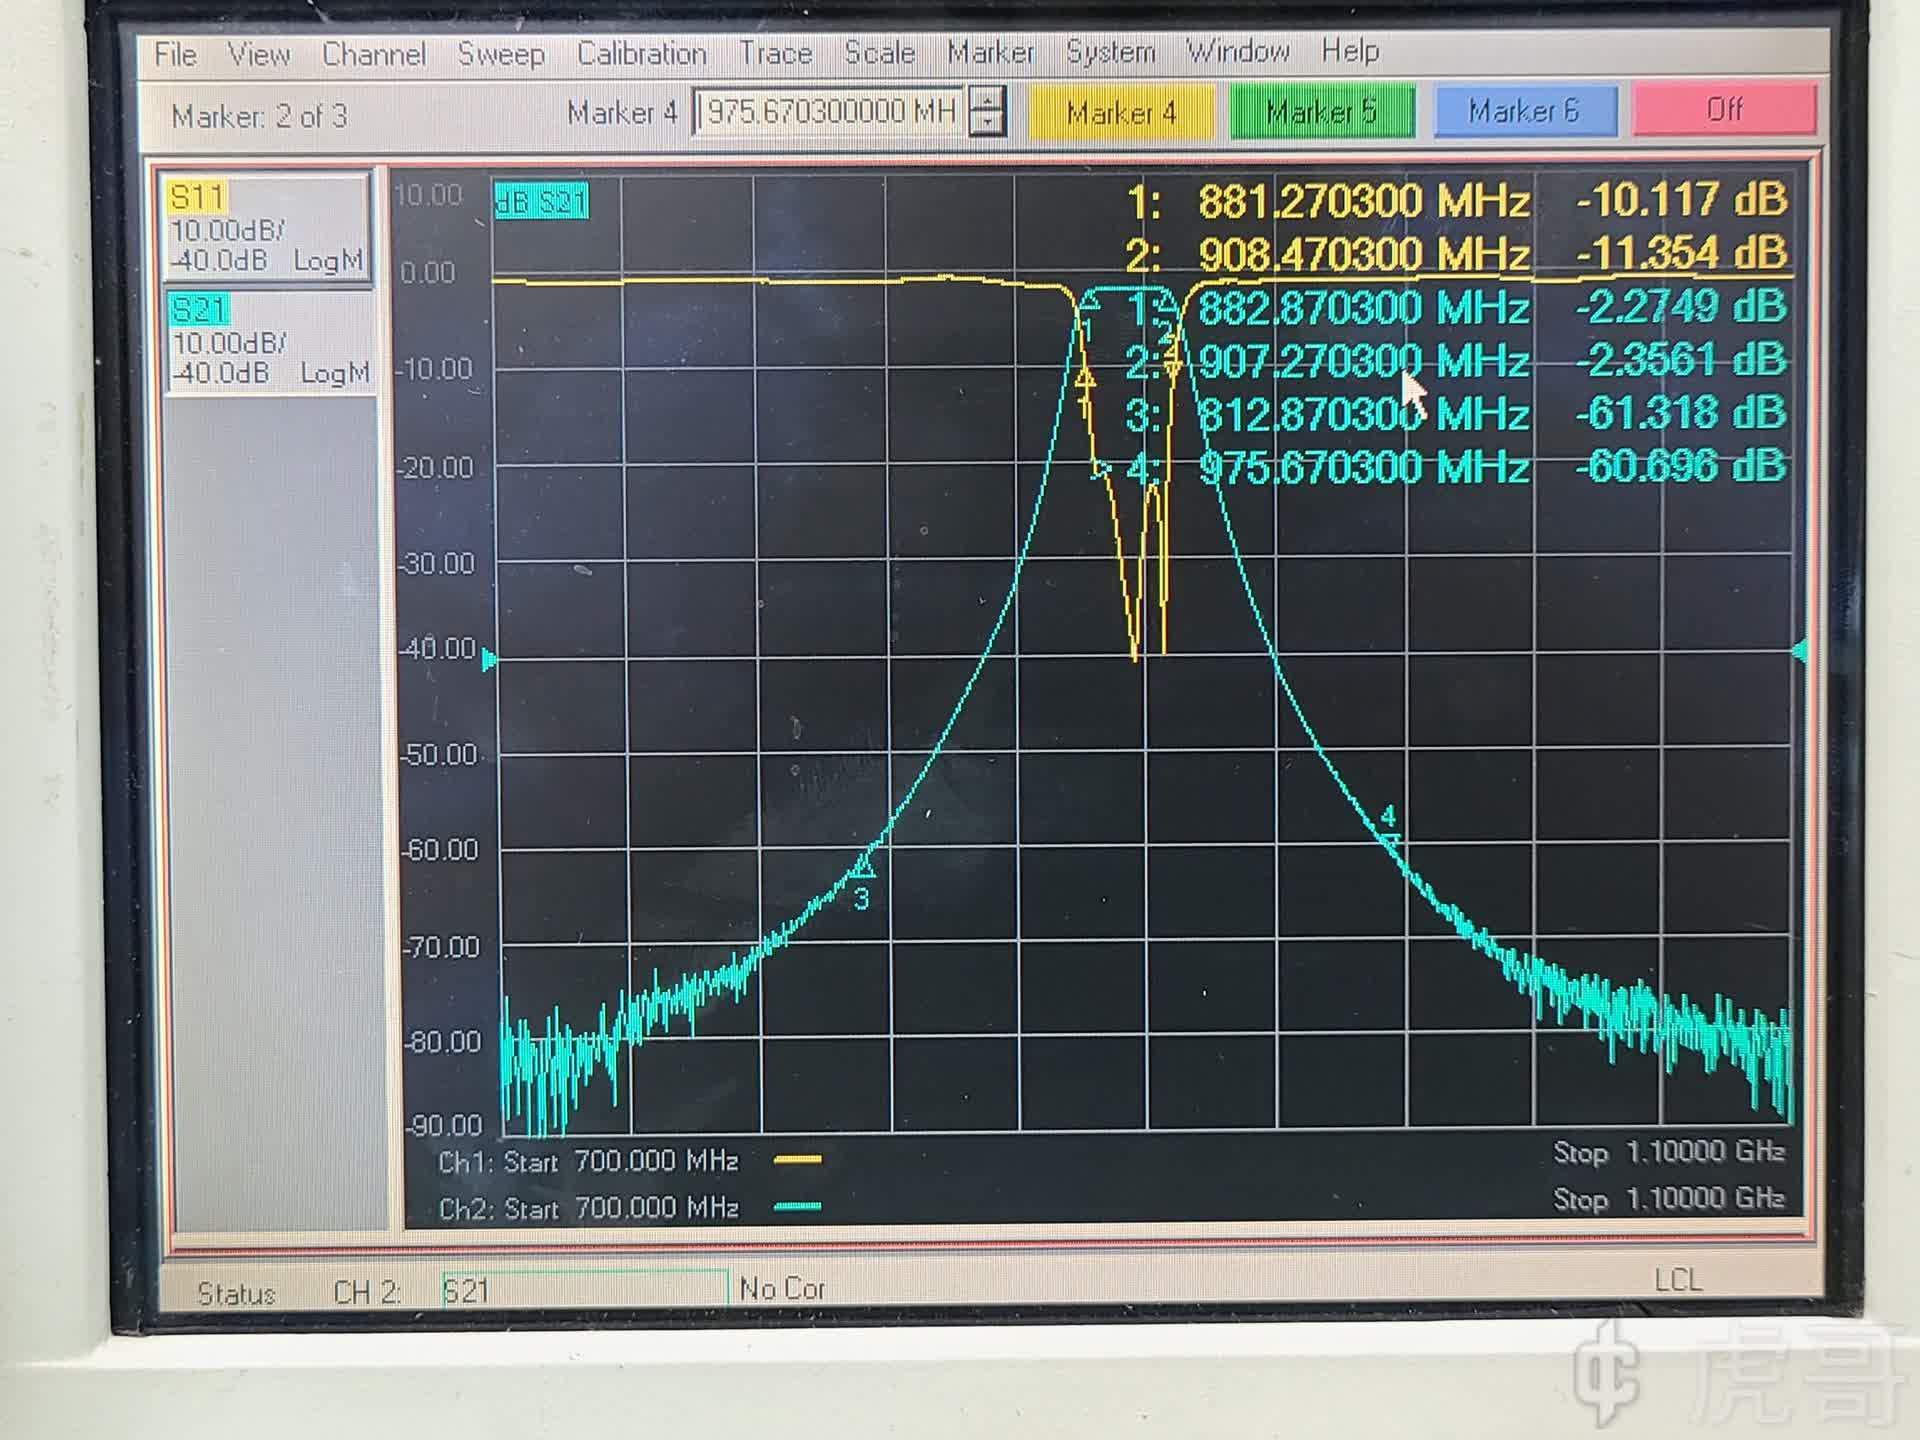Click the yellow Marker 4 button
The image size is (1920, 1440).
(x=1121, y=112)
